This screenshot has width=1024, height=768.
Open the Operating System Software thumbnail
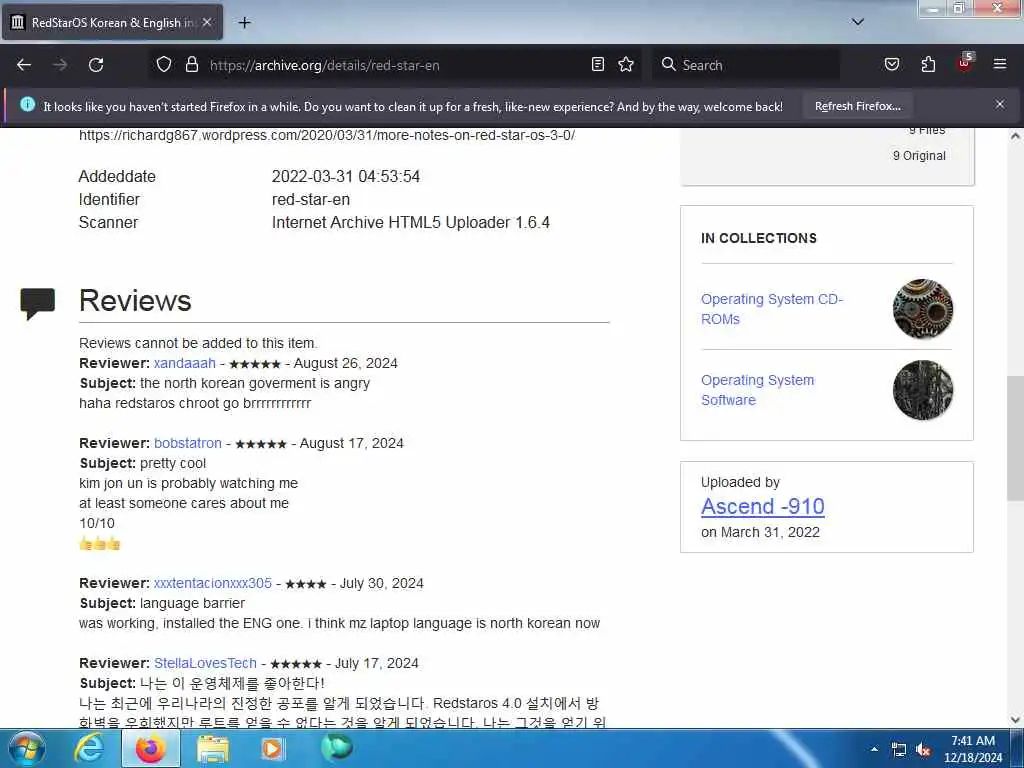point(922,390)
